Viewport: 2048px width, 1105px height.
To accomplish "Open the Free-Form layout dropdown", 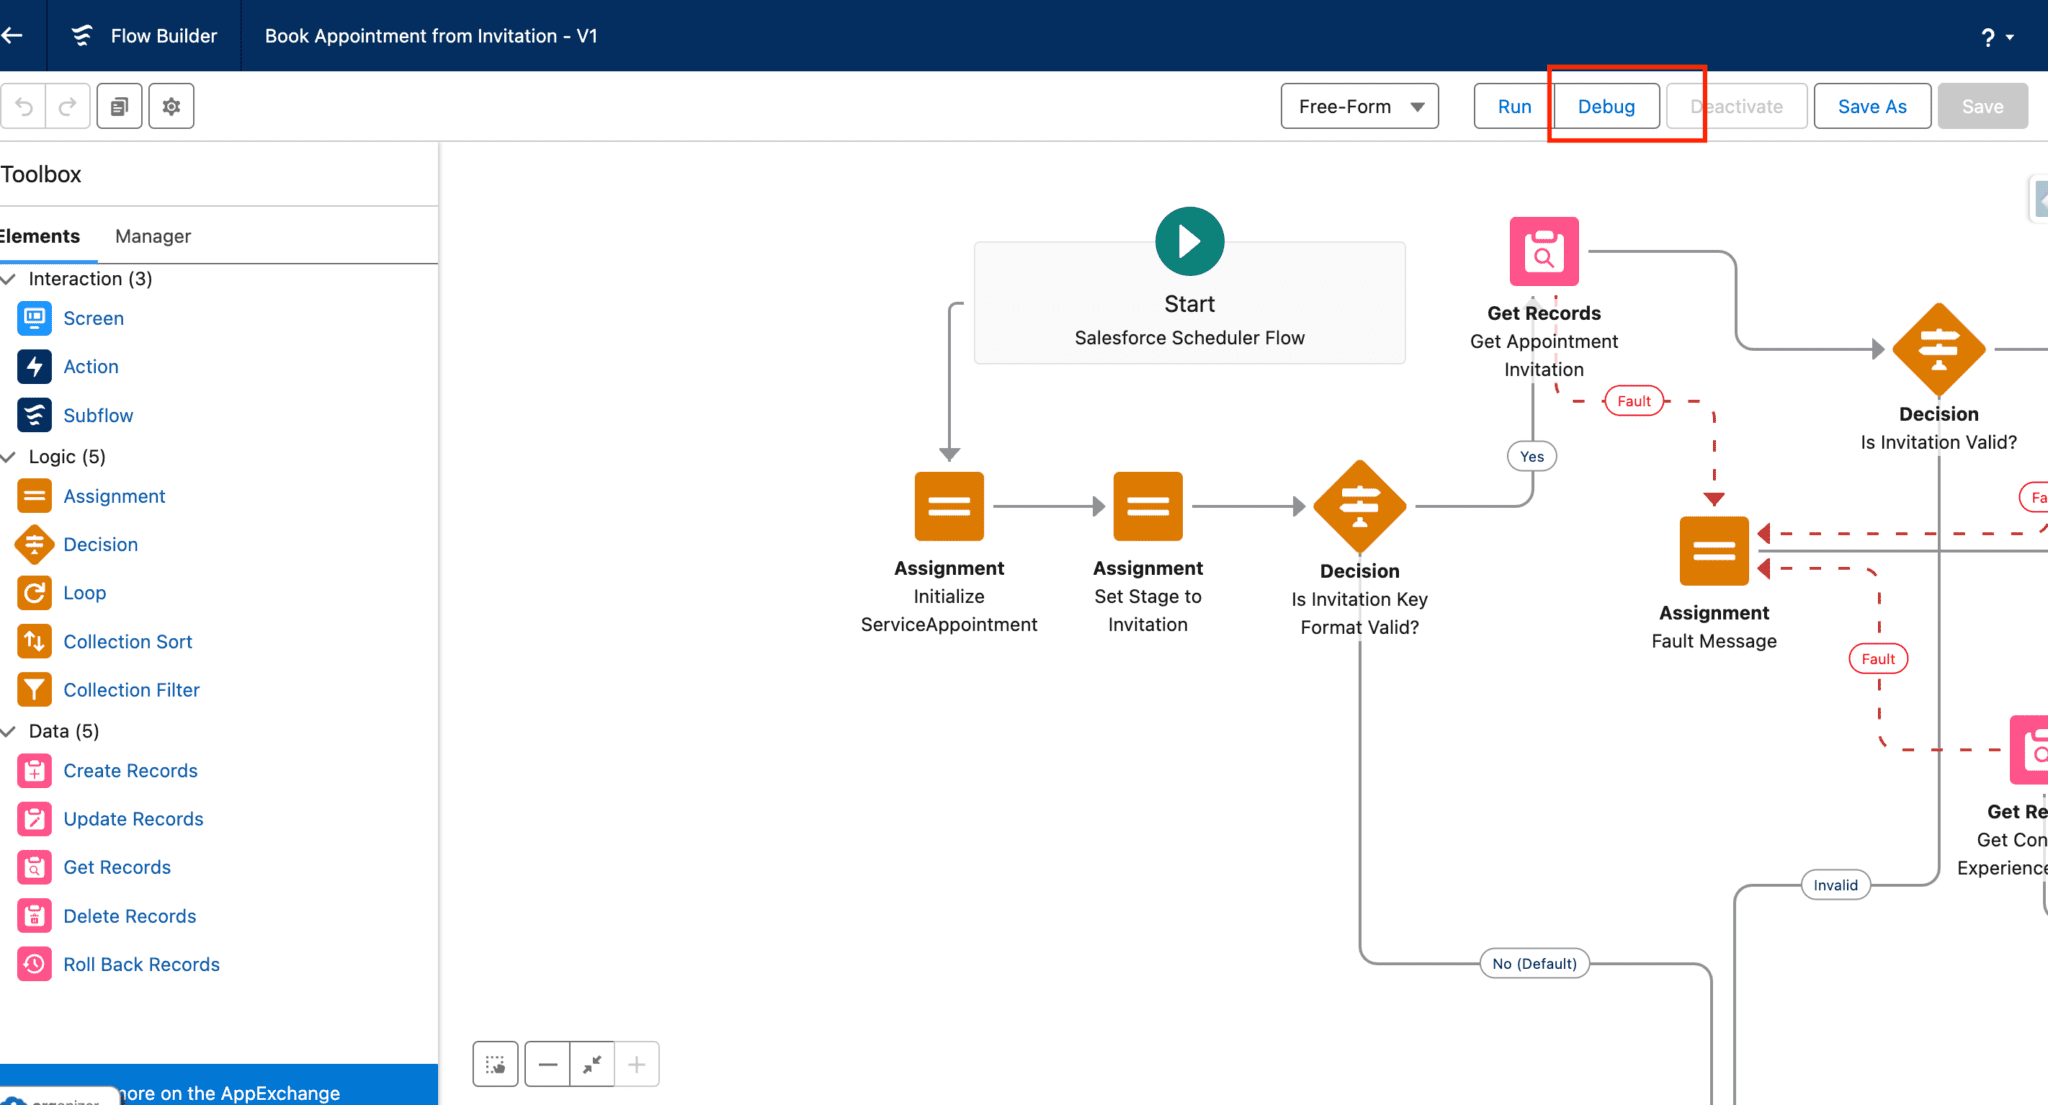I will [1358, 105].
